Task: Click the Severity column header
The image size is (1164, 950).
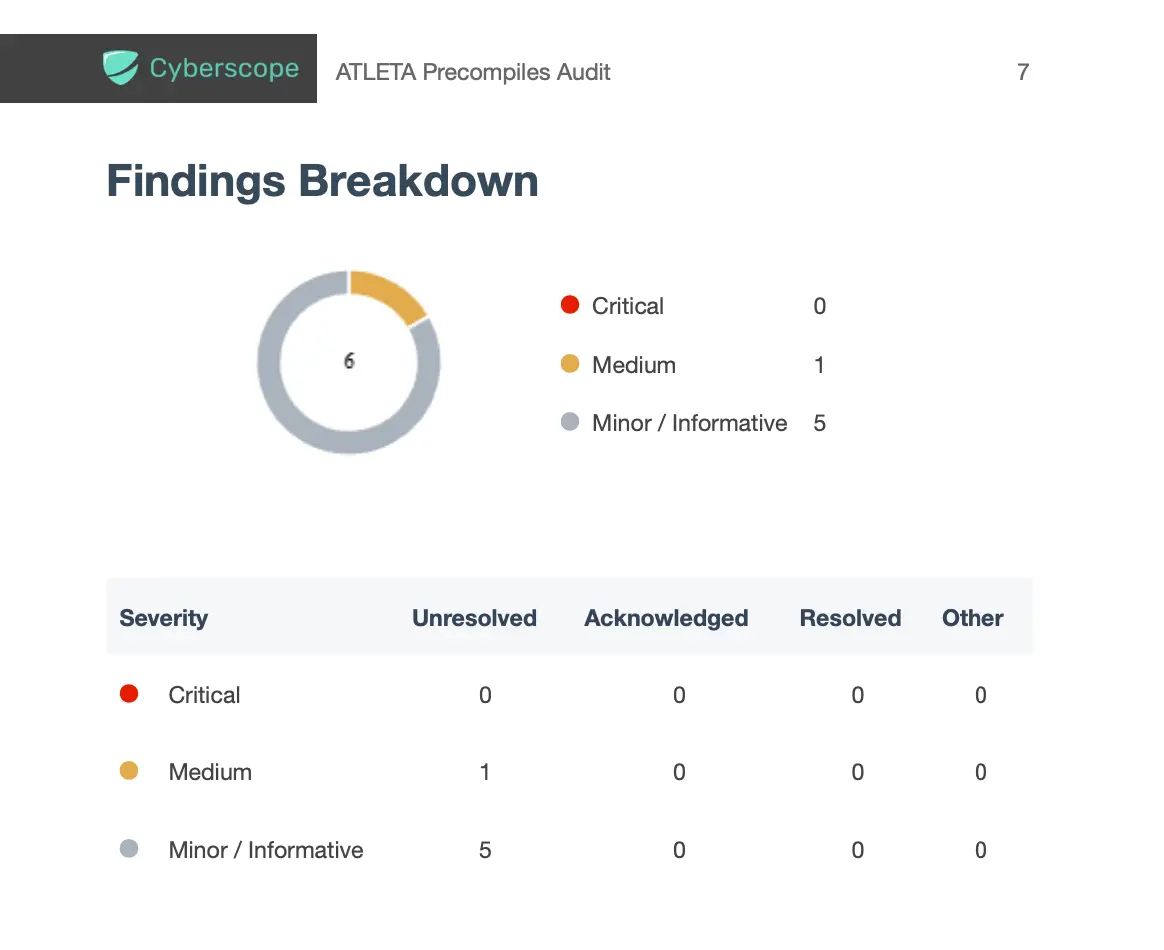Action: coord(163,618)
